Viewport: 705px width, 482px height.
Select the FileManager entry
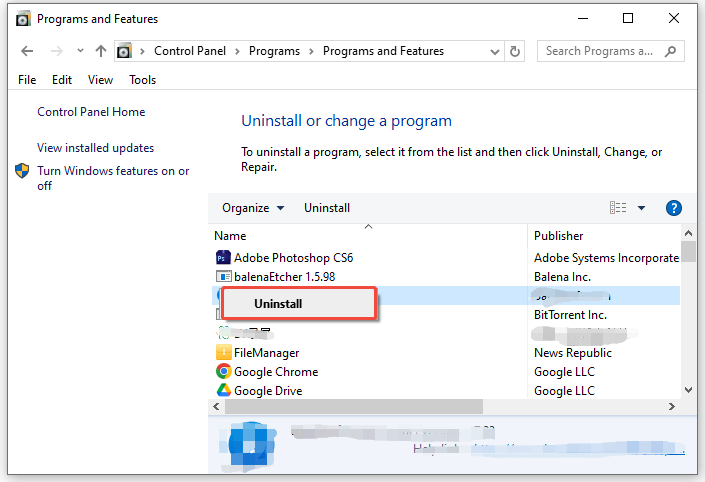point(267,353)
